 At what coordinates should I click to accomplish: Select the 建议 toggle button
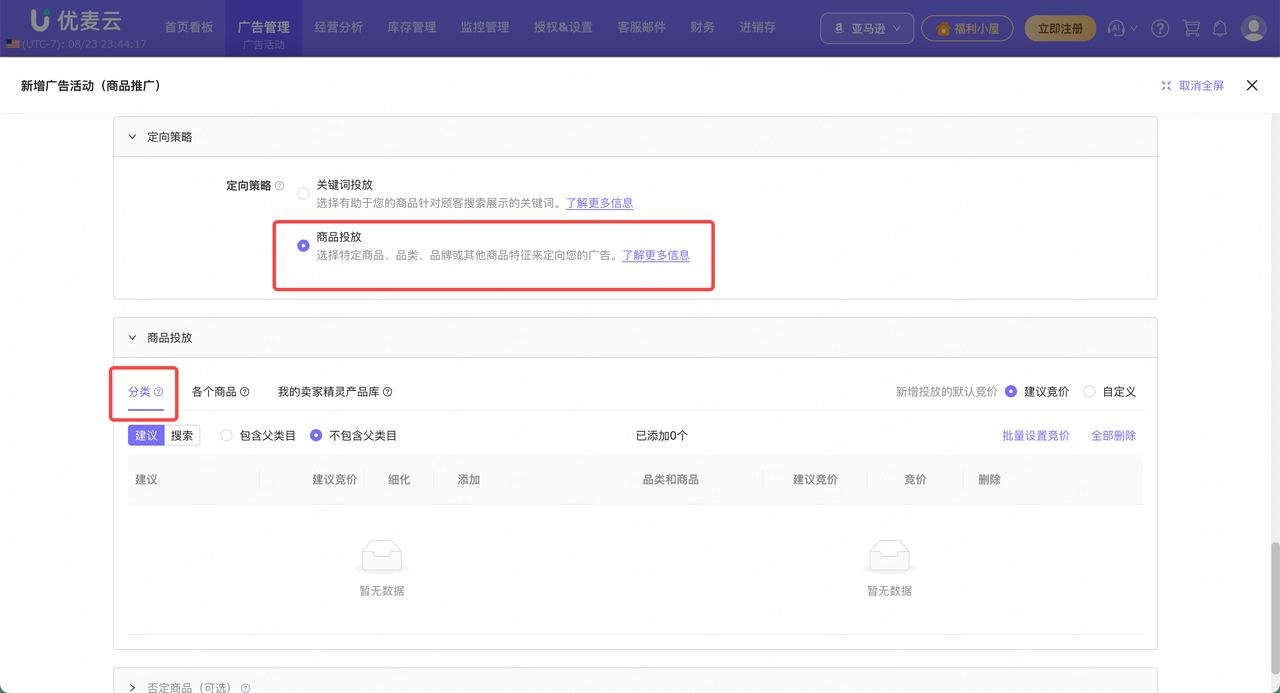tap(146, 436)
